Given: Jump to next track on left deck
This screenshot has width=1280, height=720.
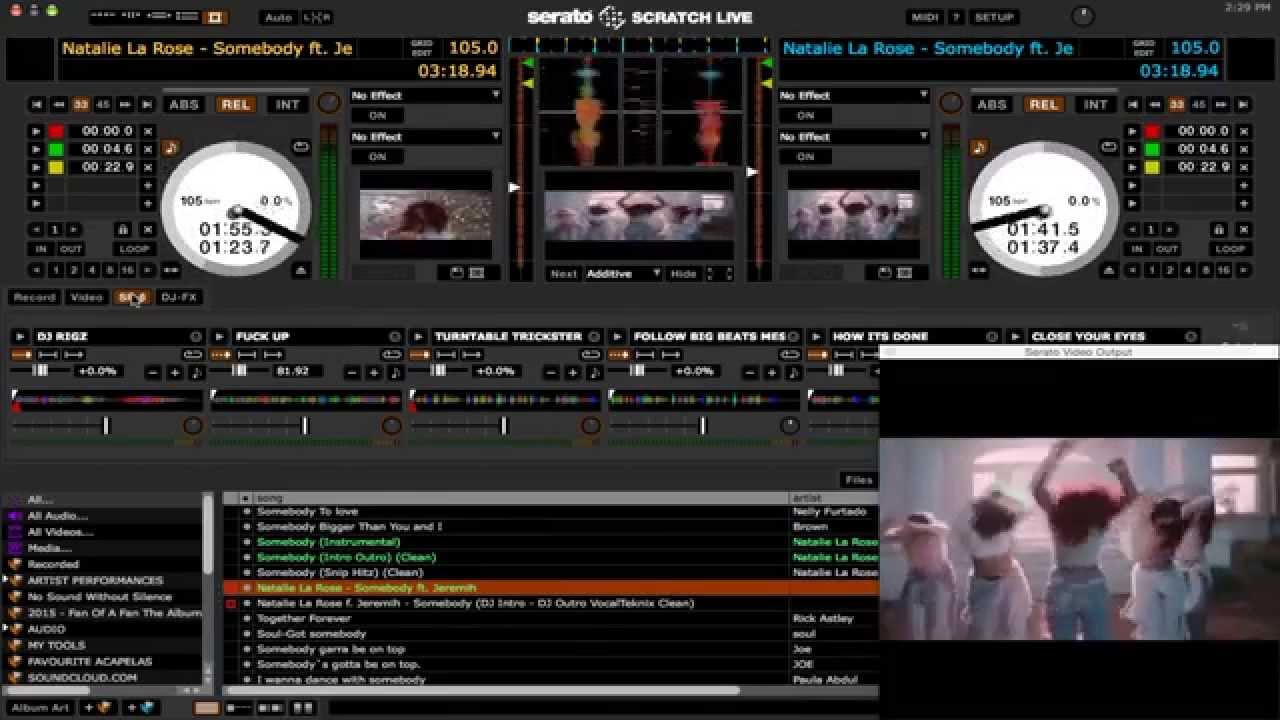Looking at the screenshot, I should click(147, 104).
